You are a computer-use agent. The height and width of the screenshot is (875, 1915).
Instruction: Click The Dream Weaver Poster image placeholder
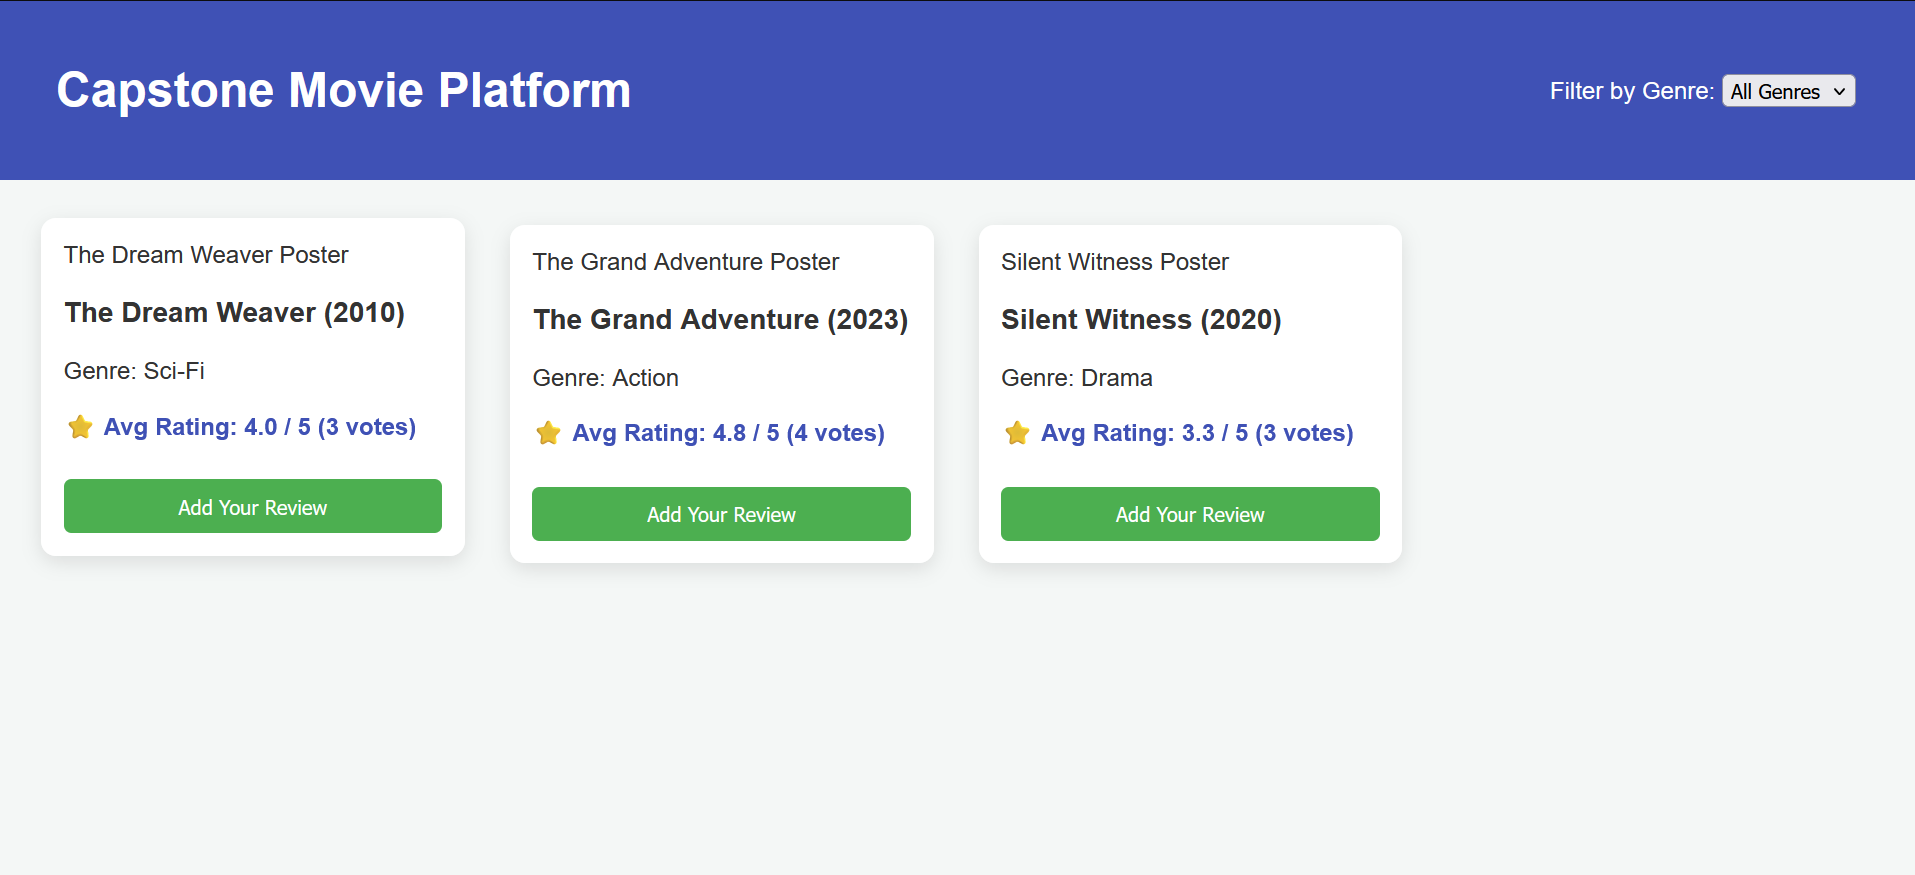click(x=206, y=255)
